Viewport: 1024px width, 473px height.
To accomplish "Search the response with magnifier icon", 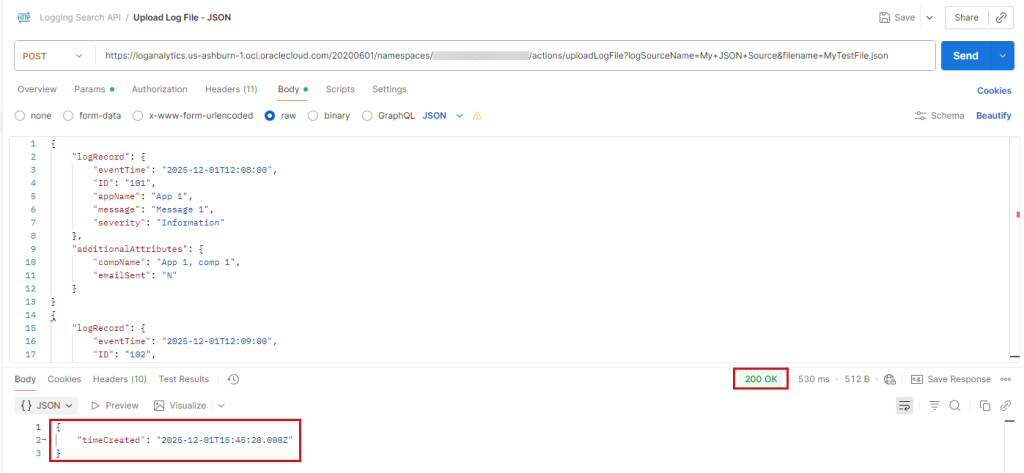I will pyautogui.click(x=955, y=406).
